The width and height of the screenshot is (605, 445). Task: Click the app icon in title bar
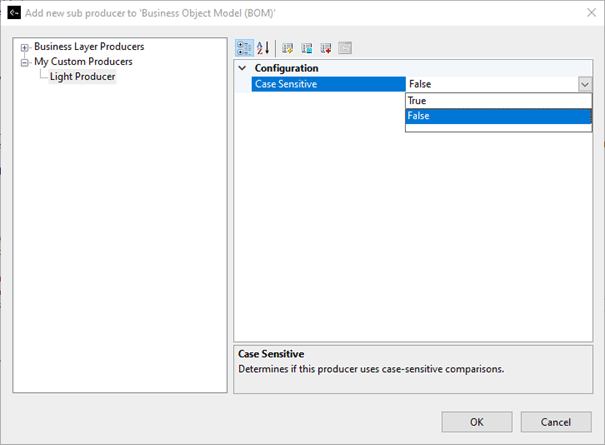(x=14, y=11)
